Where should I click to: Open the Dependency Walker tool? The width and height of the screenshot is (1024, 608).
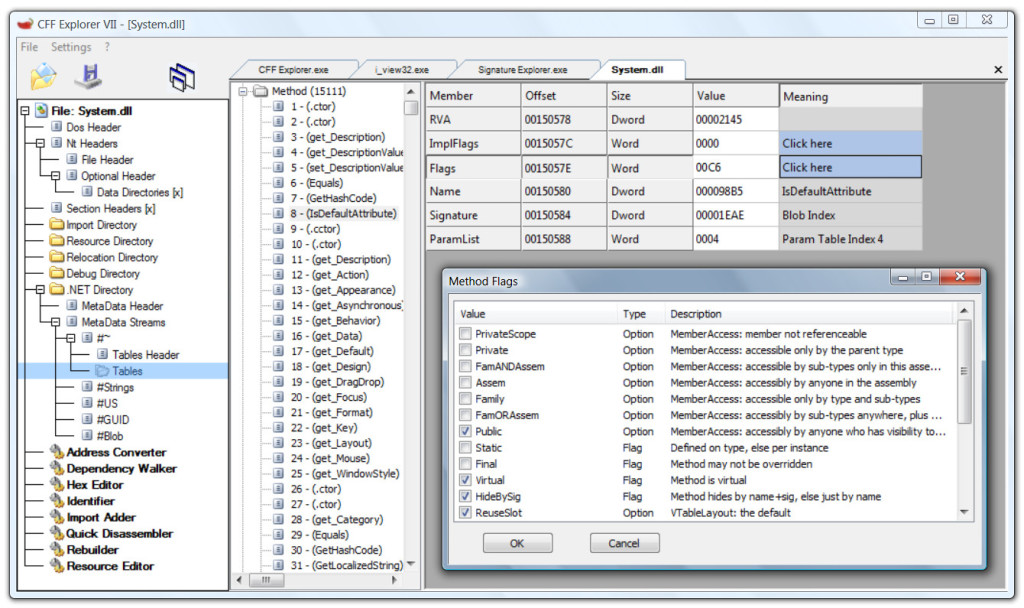coord(121,468)
